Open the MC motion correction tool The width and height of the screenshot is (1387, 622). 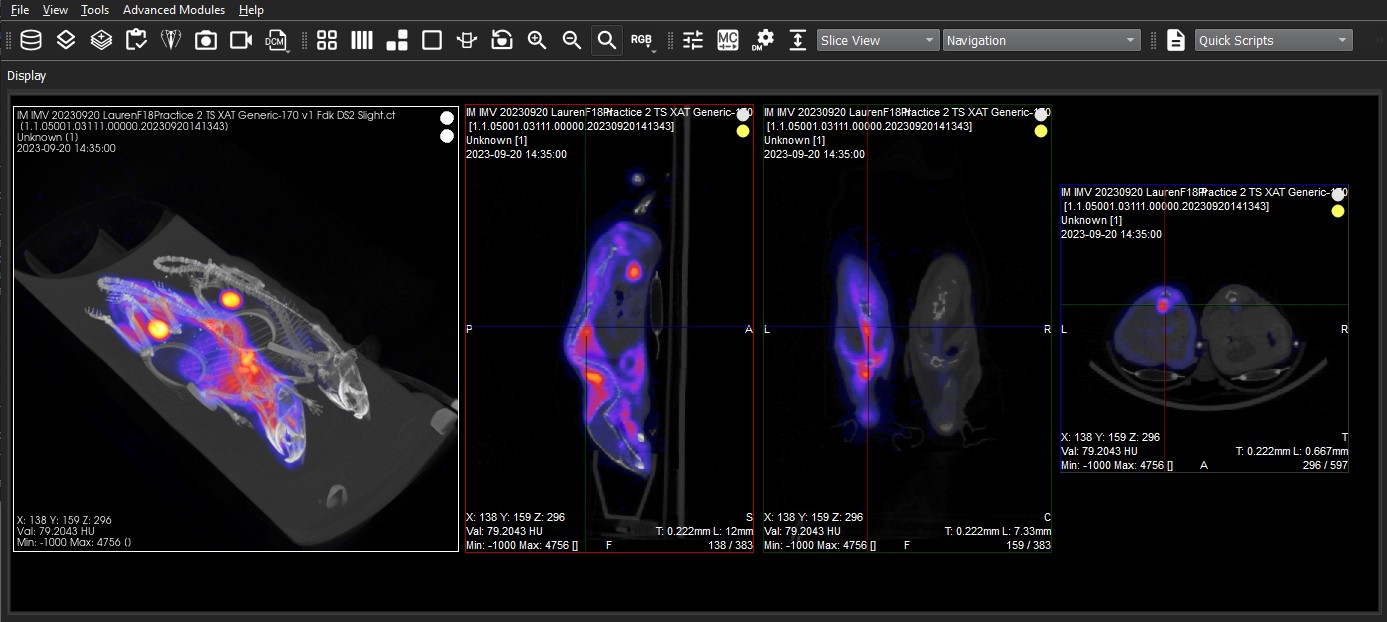728,40
